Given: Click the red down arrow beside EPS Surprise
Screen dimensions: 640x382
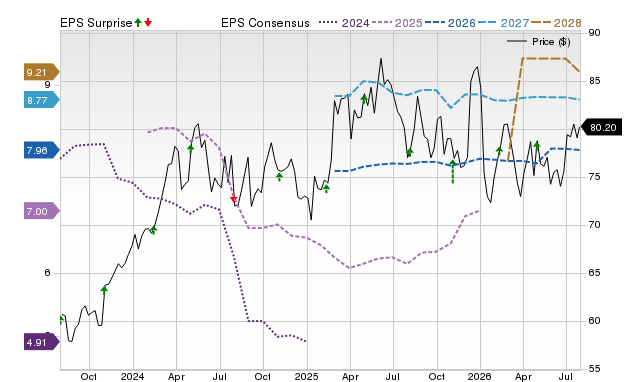Looking at the screenshot, I should click(148, 22).
